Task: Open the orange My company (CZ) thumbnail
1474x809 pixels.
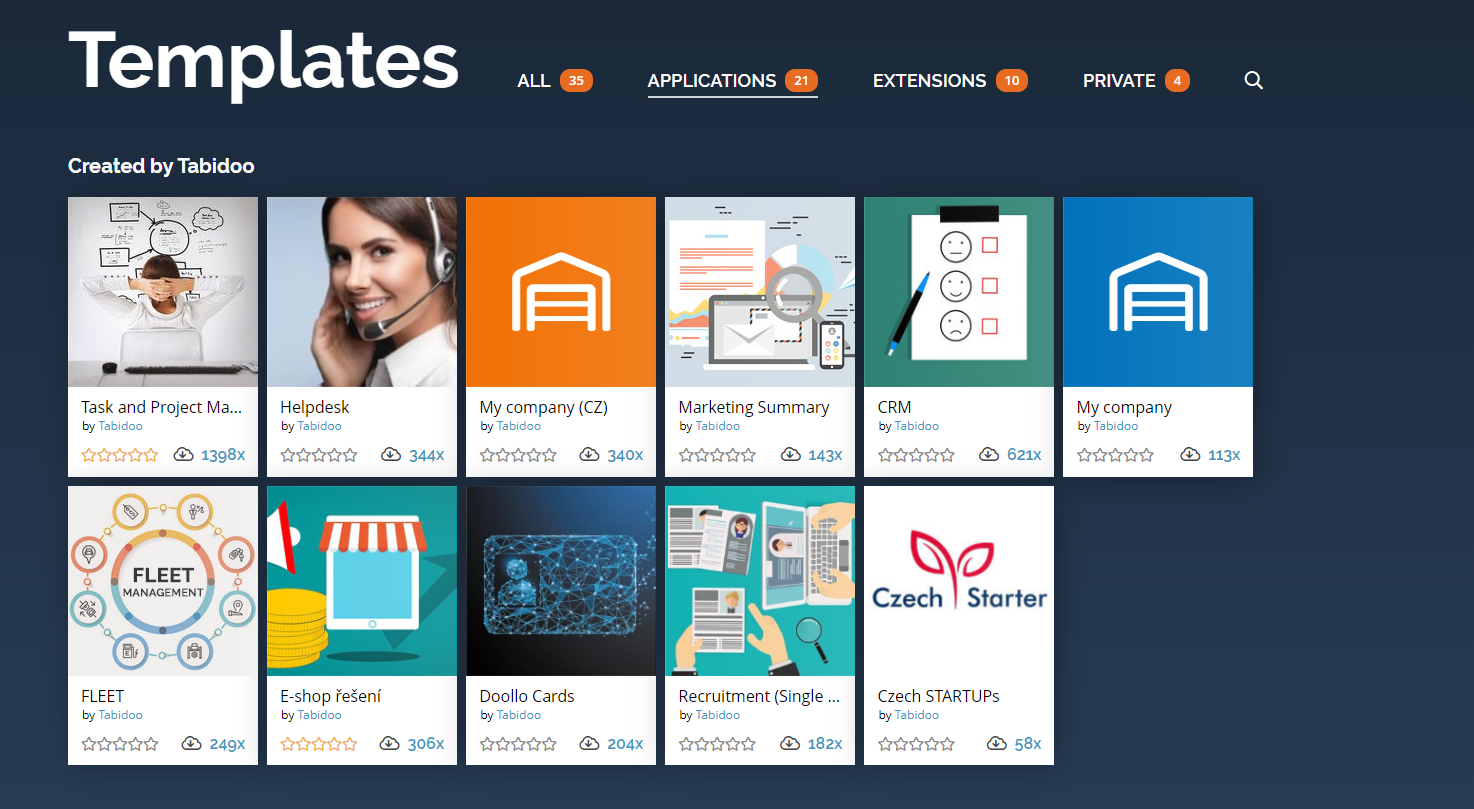Action: (x=561, y=292)
